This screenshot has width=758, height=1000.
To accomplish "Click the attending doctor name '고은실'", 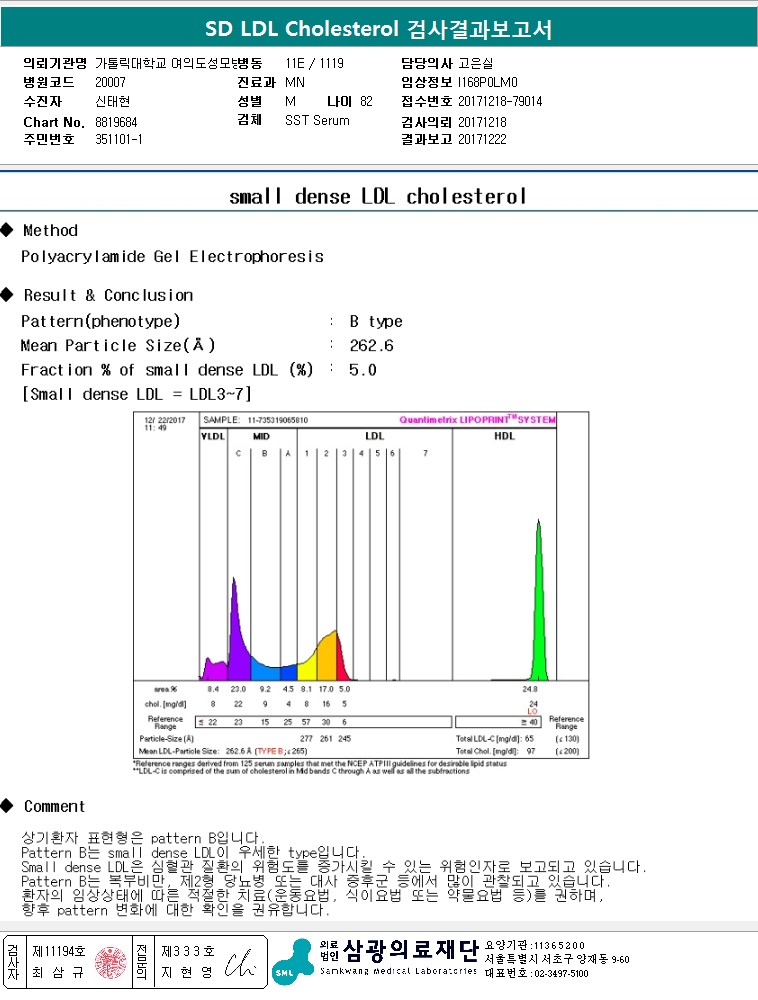I will coord(476,63).
